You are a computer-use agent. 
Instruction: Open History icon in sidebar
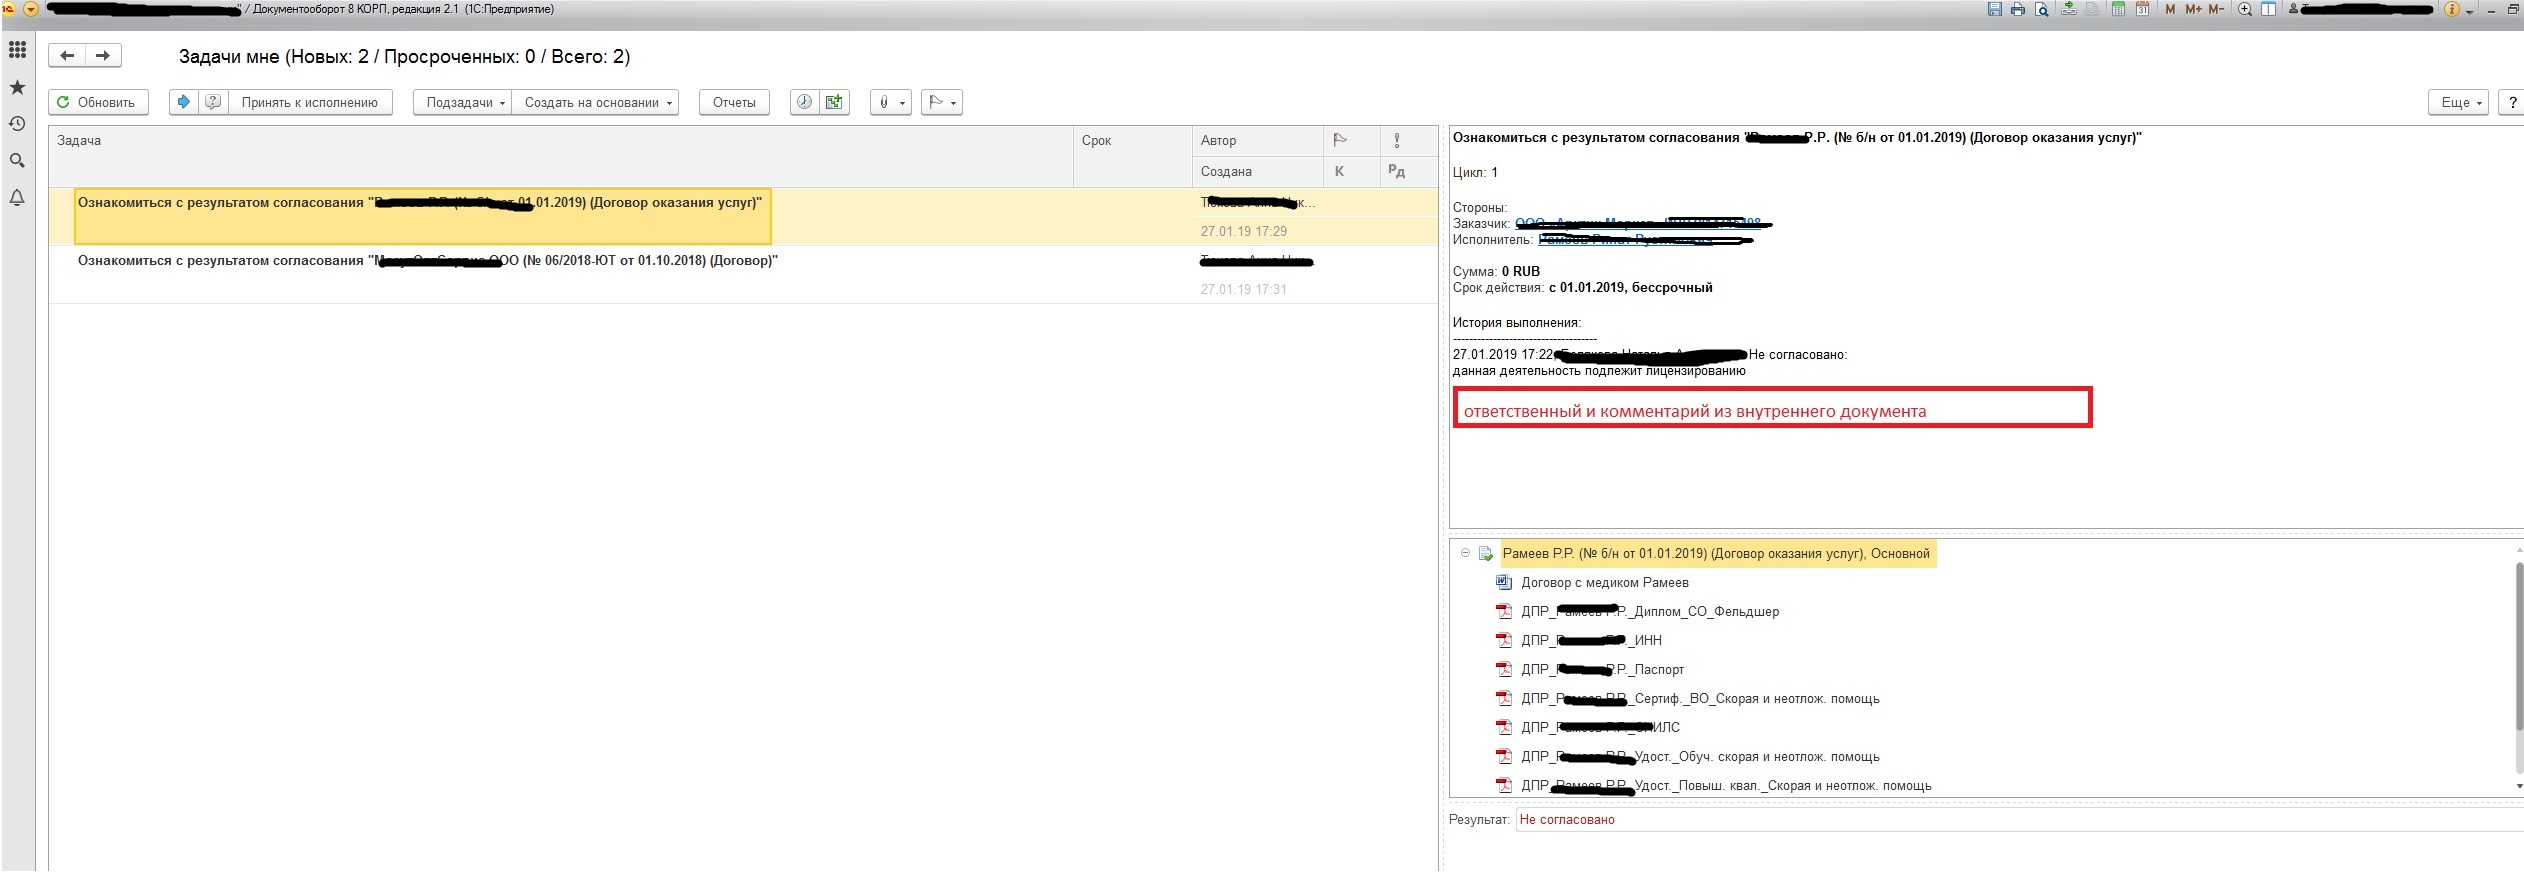(17, 124)
